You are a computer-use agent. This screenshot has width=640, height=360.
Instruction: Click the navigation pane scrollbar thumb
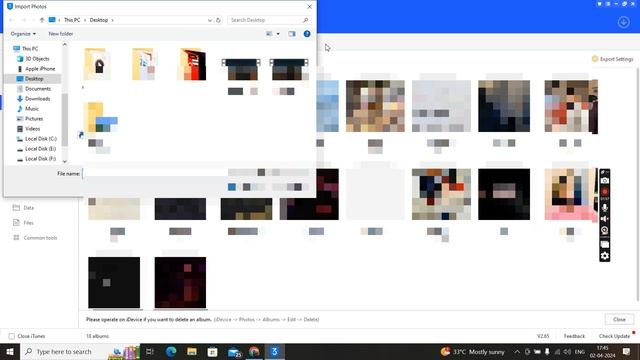coord(64,119)
